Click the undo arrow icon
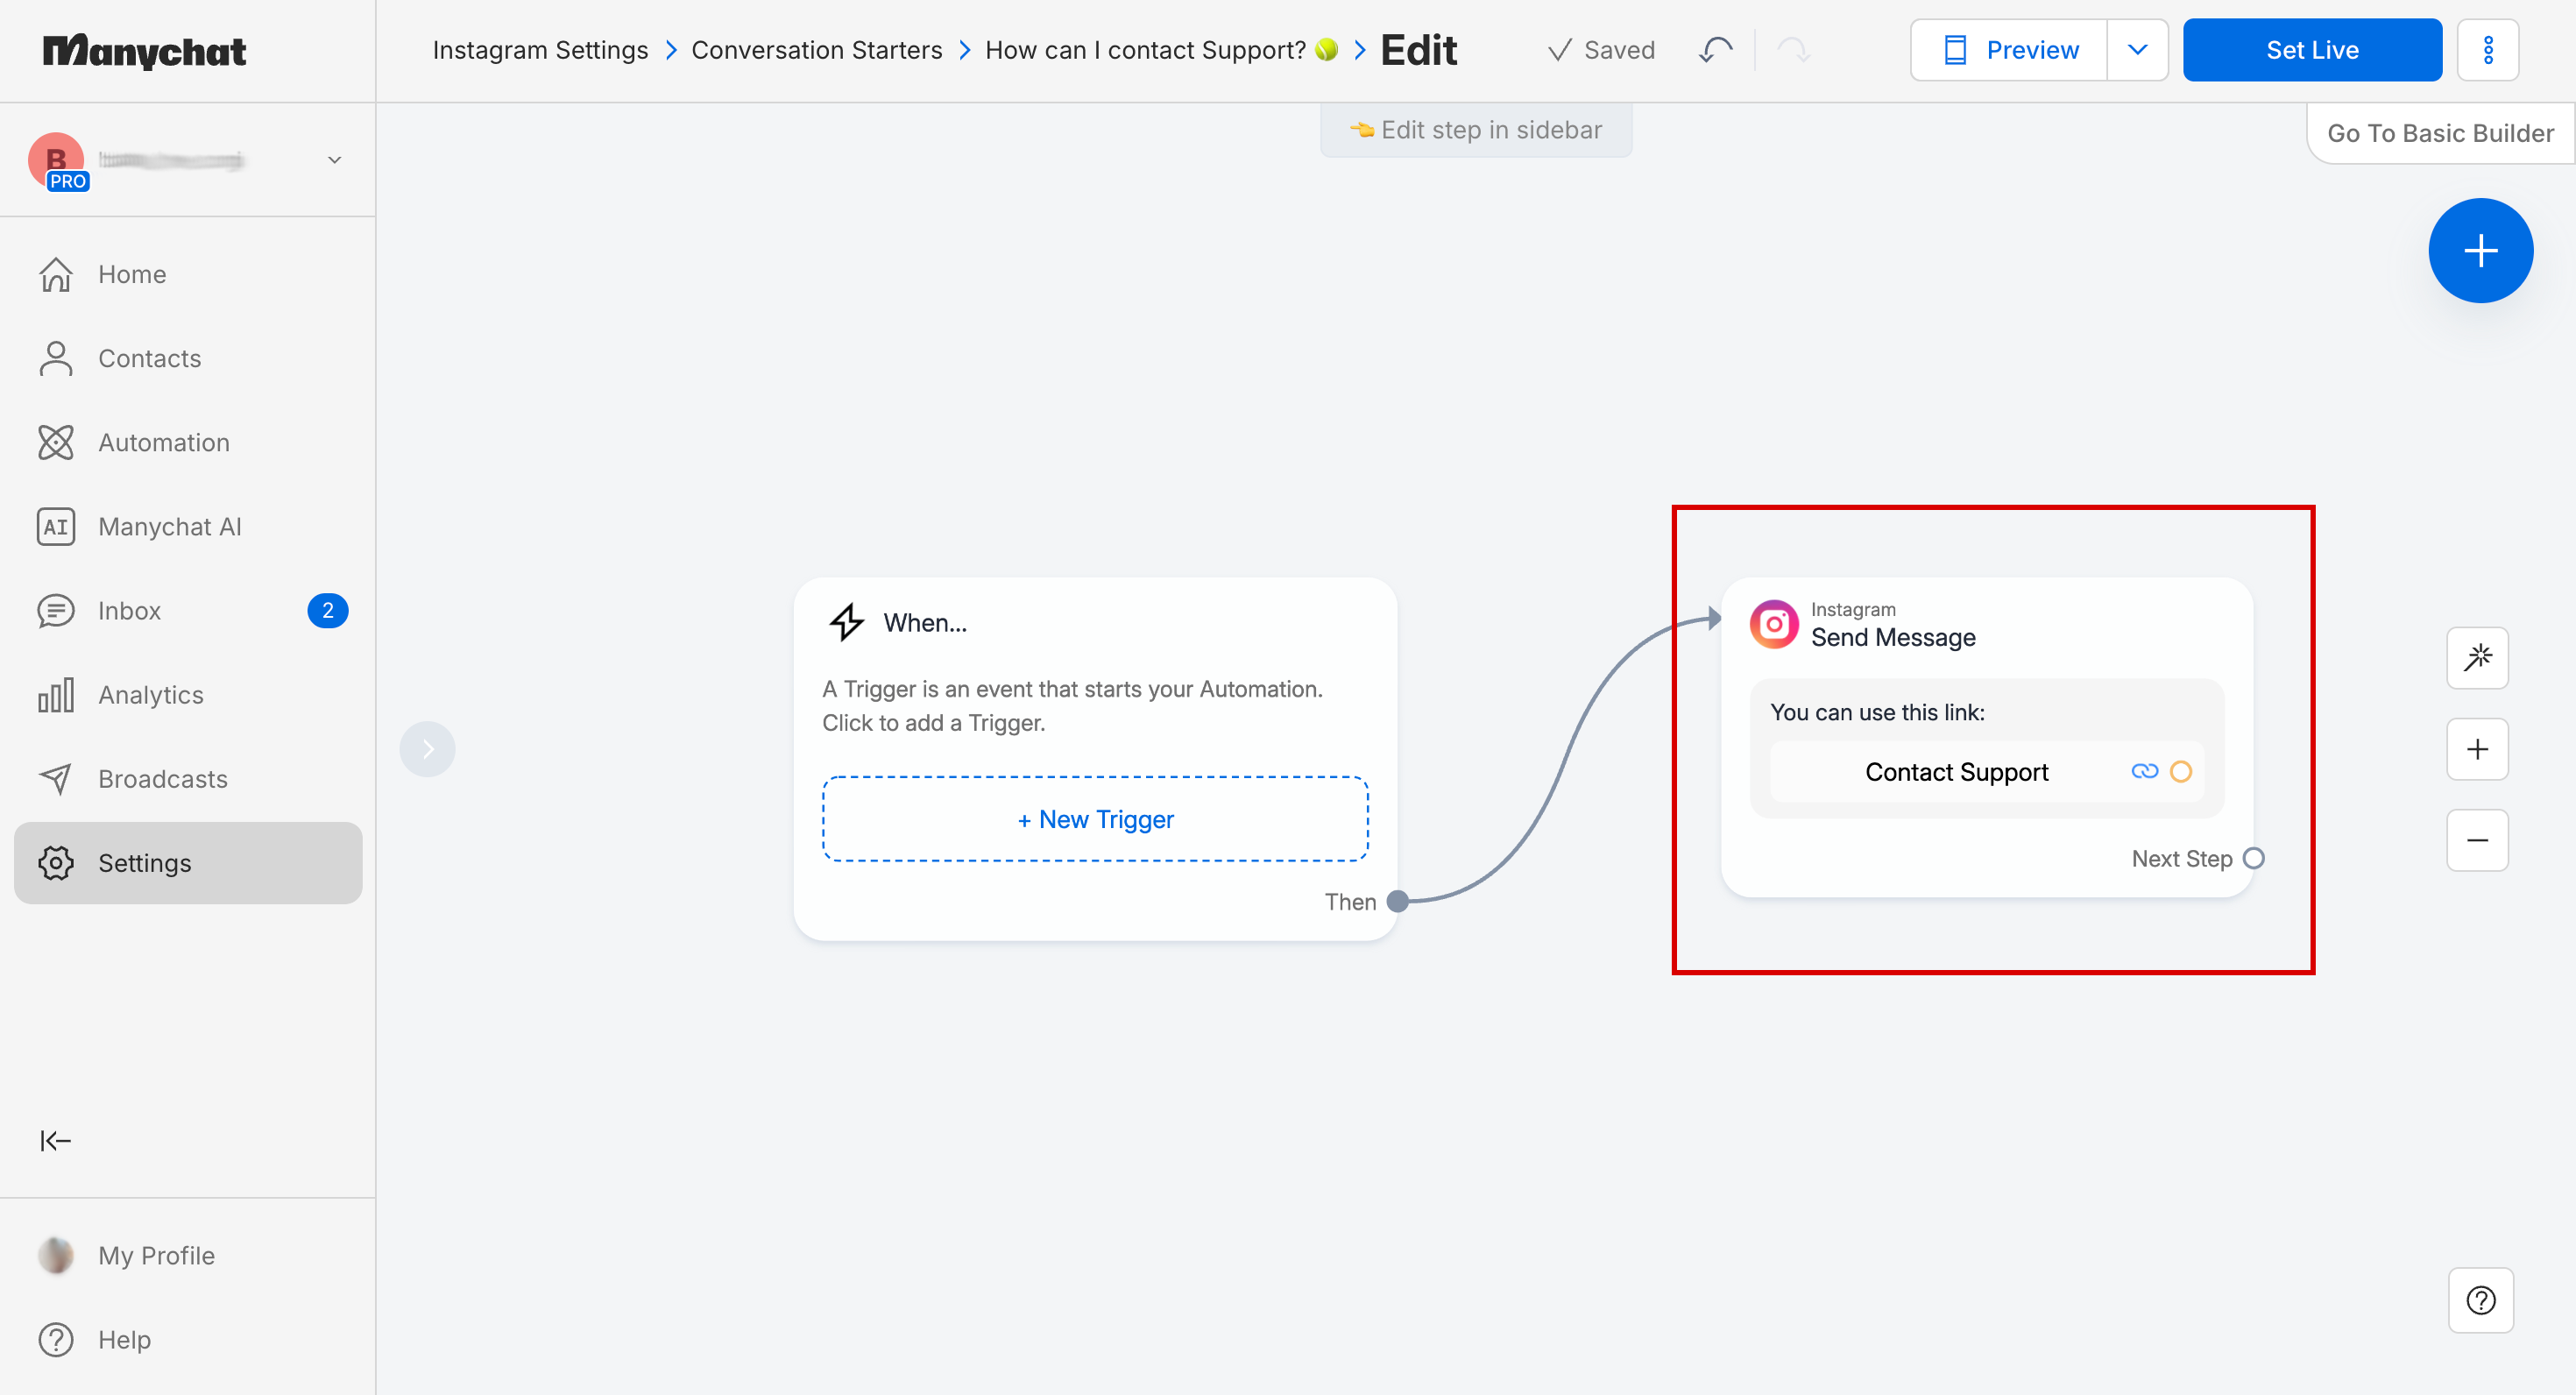The width and height of the screenshot is (2576, 1395). tap(1716, 50)
